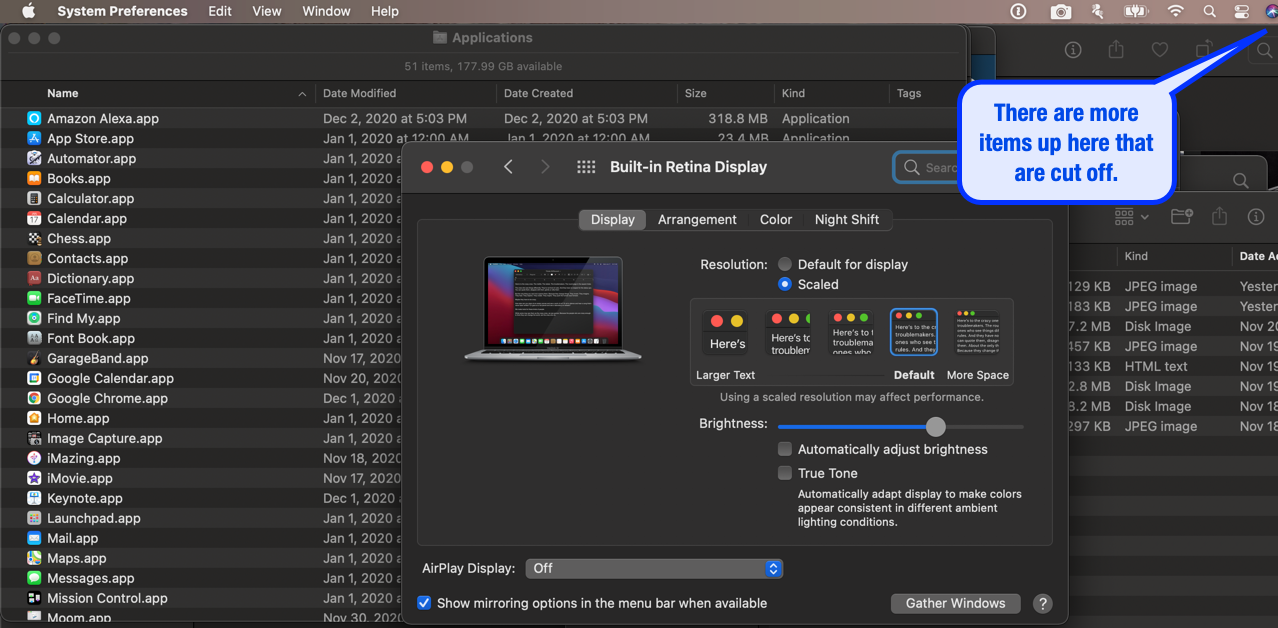Select the Display tab
This screenshot has height=628, width=1278.
click(613, 220)
